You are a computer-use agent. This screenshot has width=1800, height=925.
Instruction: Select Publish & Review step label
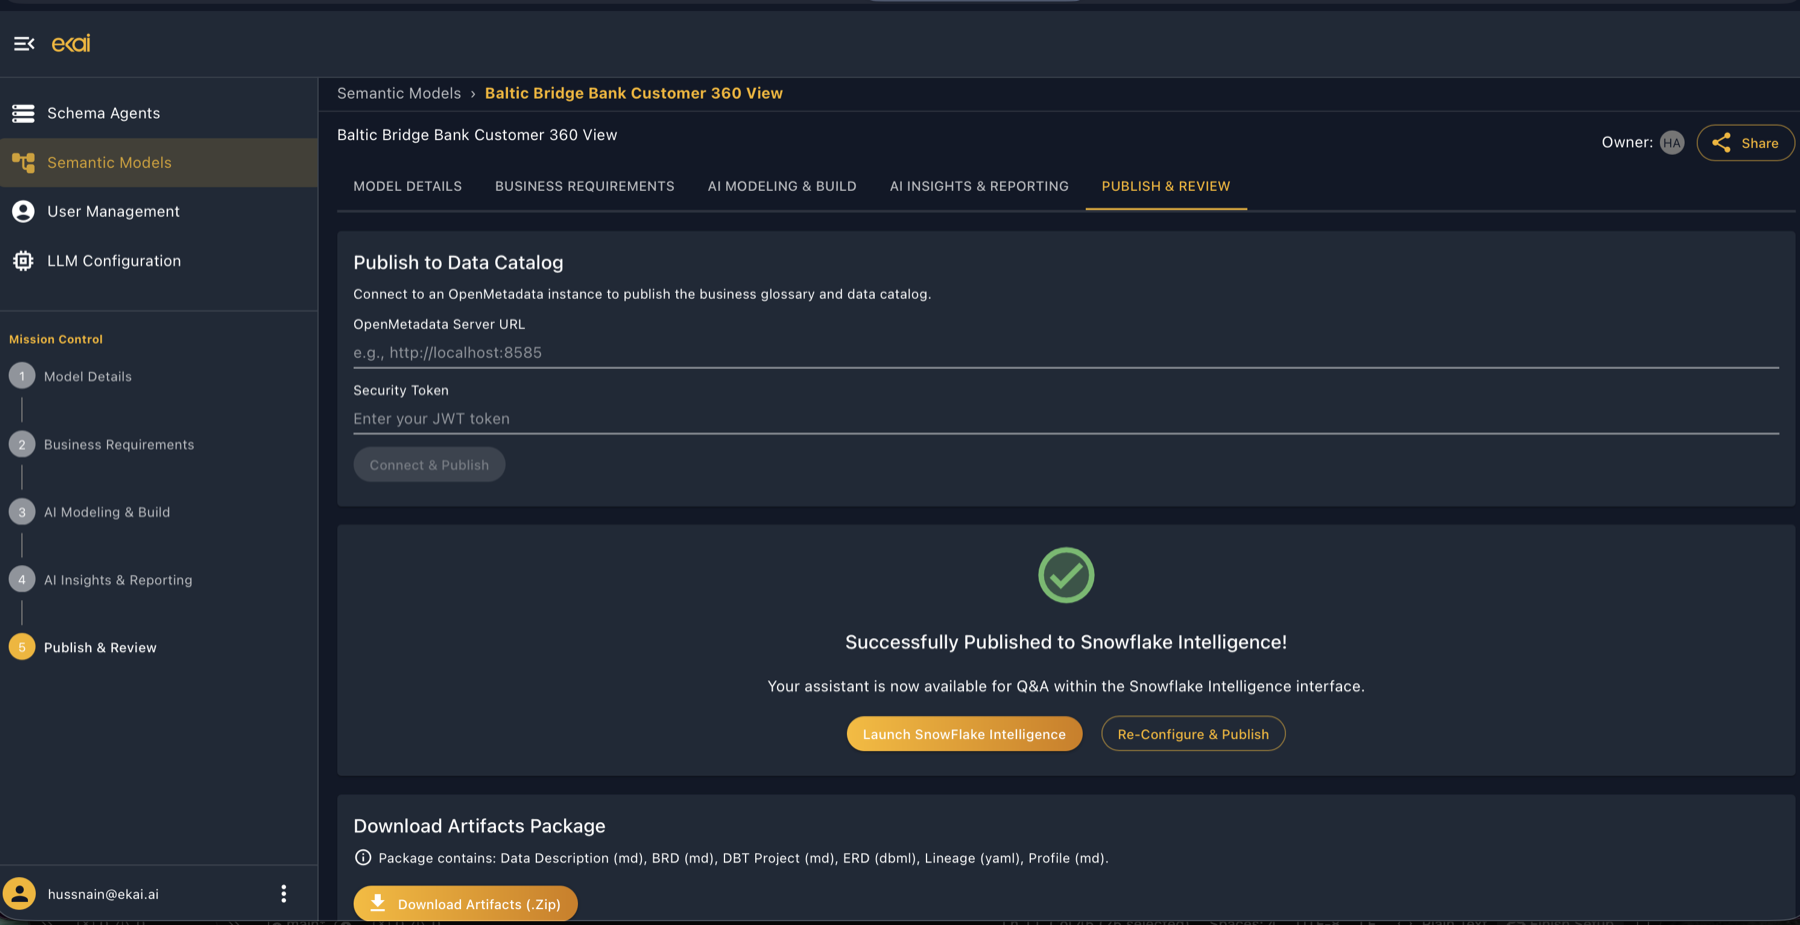point(100,647)
